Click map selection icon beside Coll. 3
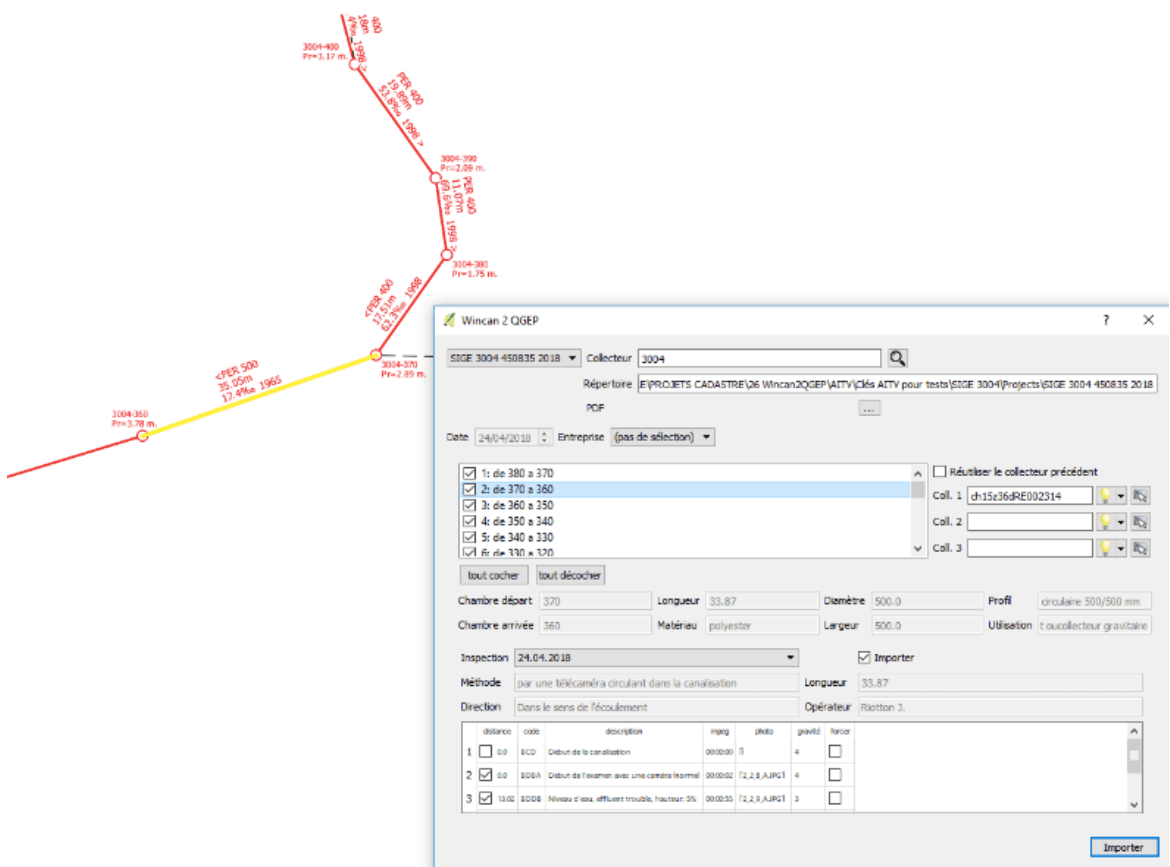The height and width of the screenshot is (867, 1170). [1140, 548]
